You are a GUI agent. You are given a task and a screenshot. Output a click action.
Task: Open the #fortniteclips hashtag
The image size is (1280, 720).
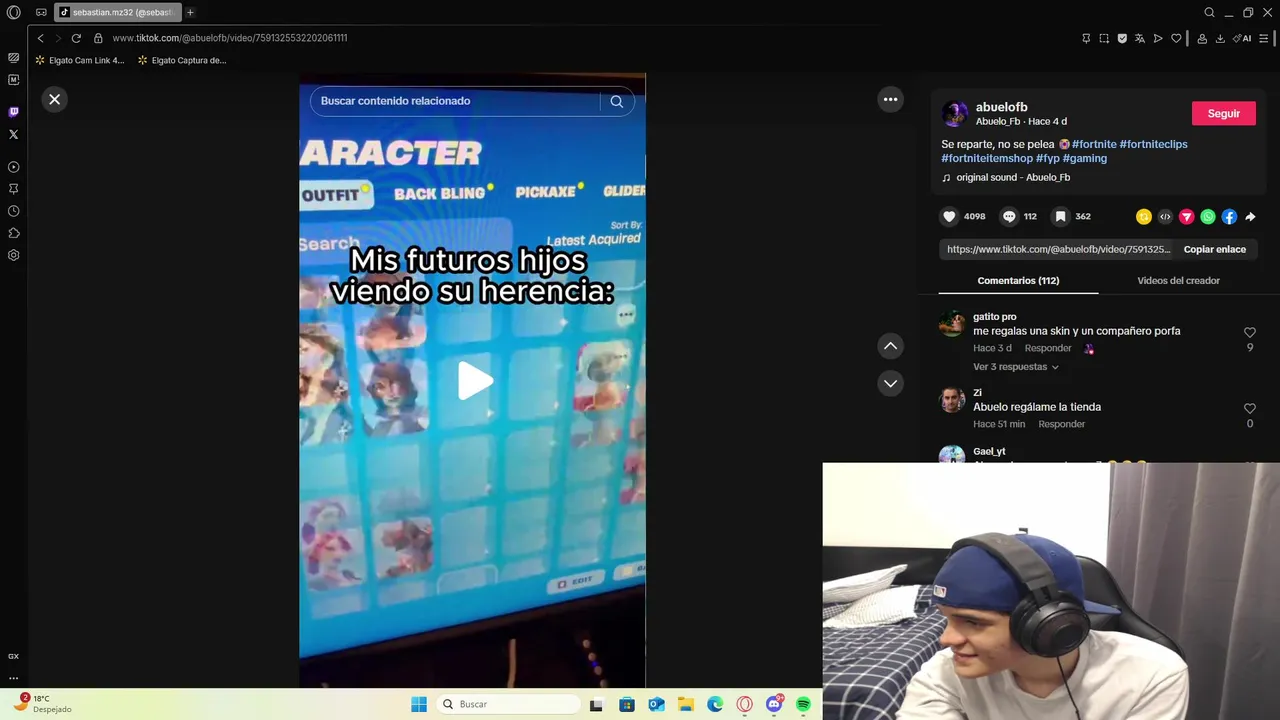point(1153,144)
